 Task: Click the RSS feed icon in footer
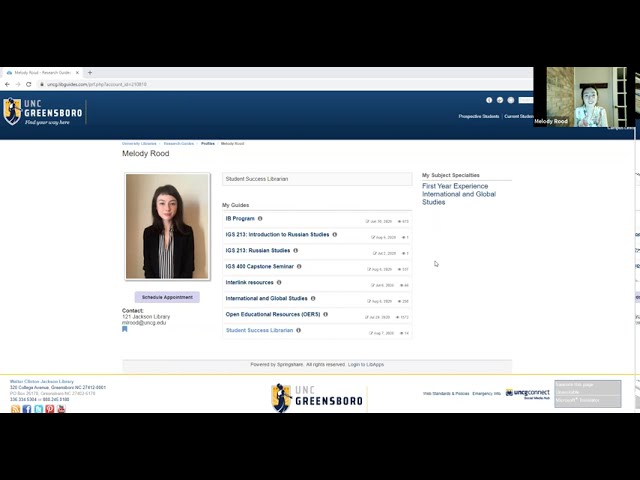pos(15,409)
